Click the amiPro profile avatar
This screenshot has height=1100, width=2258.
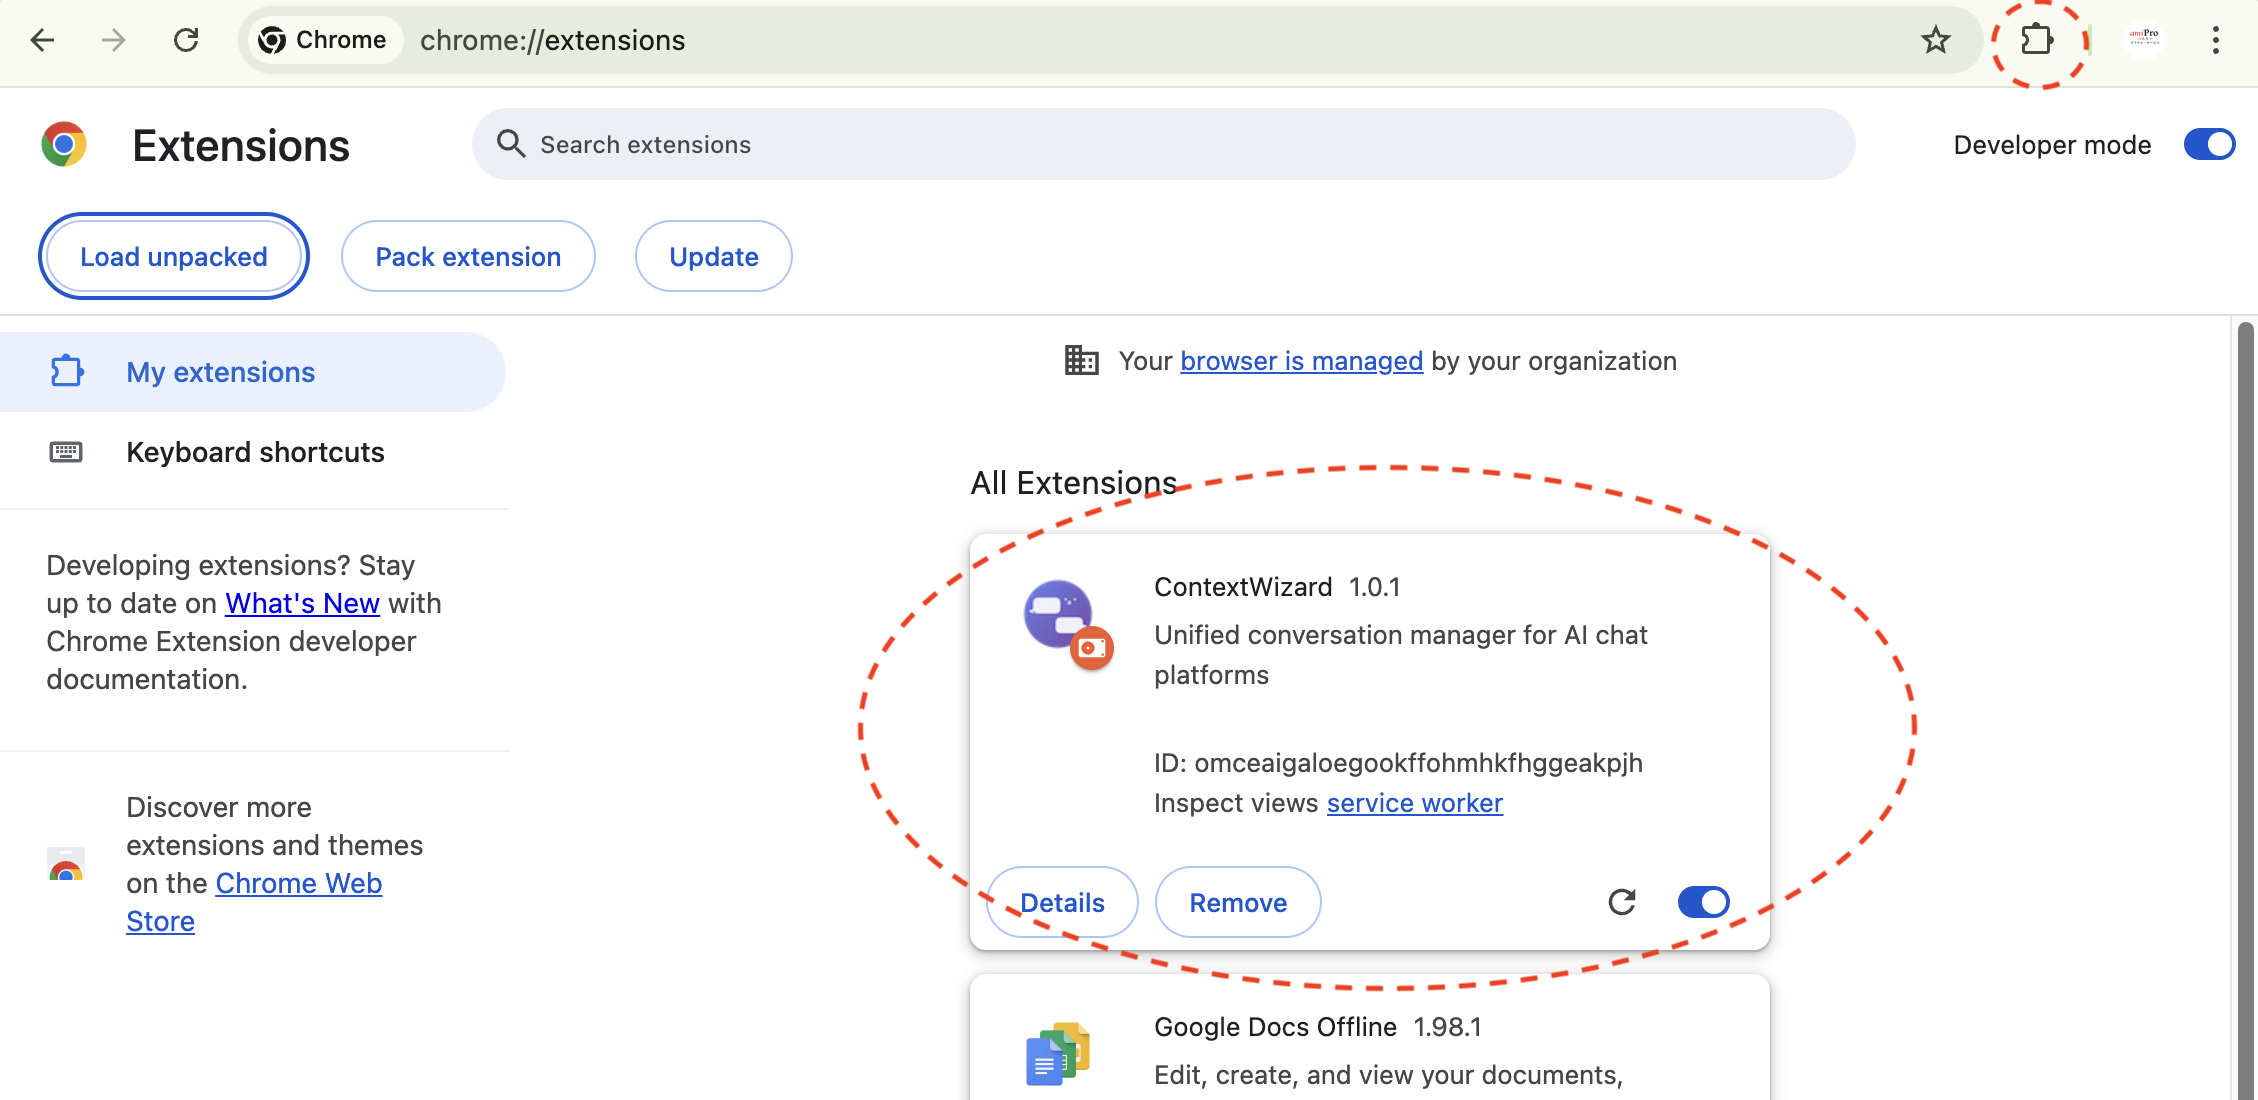click(2144, 40)
